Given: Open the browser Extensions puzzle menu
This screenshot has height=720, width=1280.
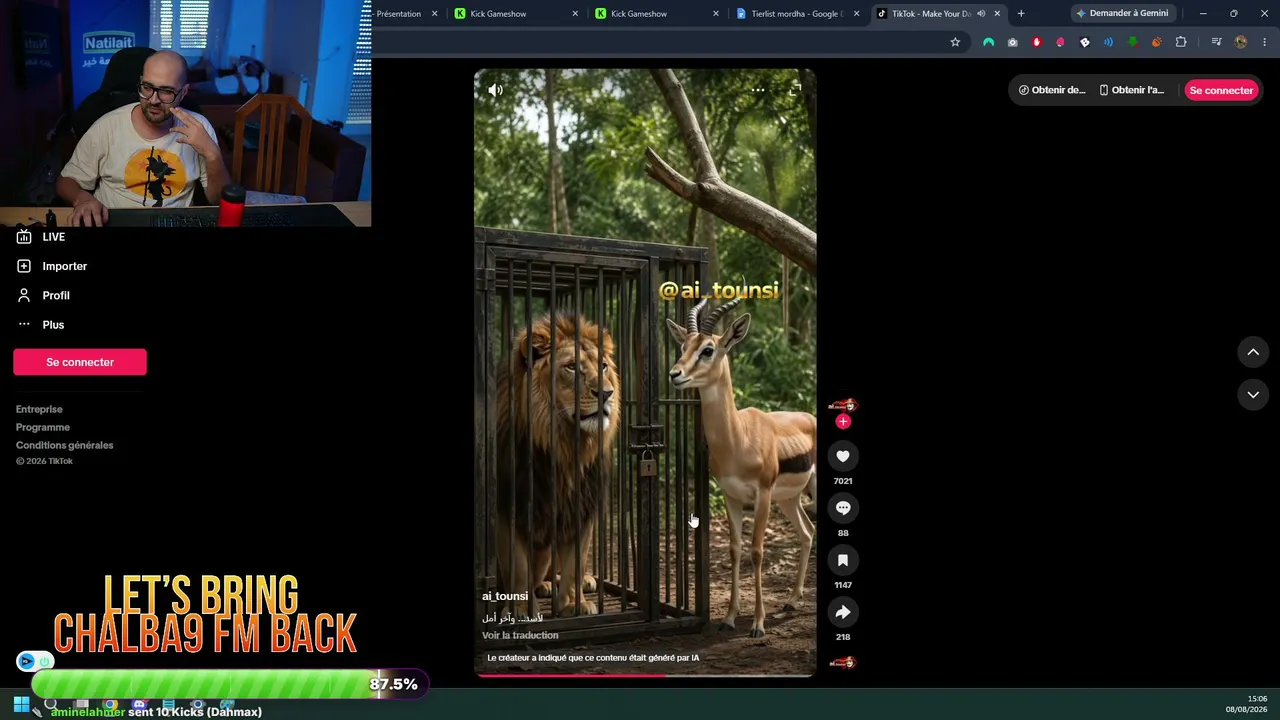Looking at the screenshot, I should coord(1181,42).
